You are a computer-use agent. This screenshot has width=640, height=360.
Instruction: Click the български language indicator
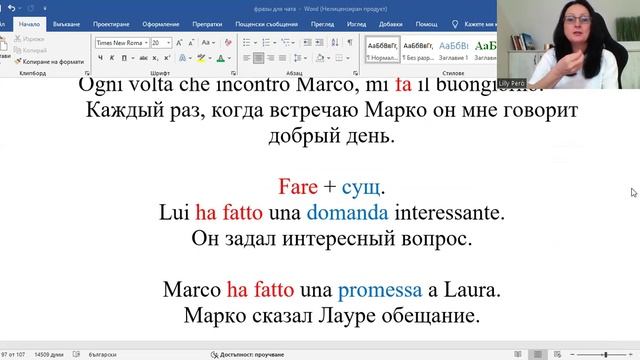point(102,355)
